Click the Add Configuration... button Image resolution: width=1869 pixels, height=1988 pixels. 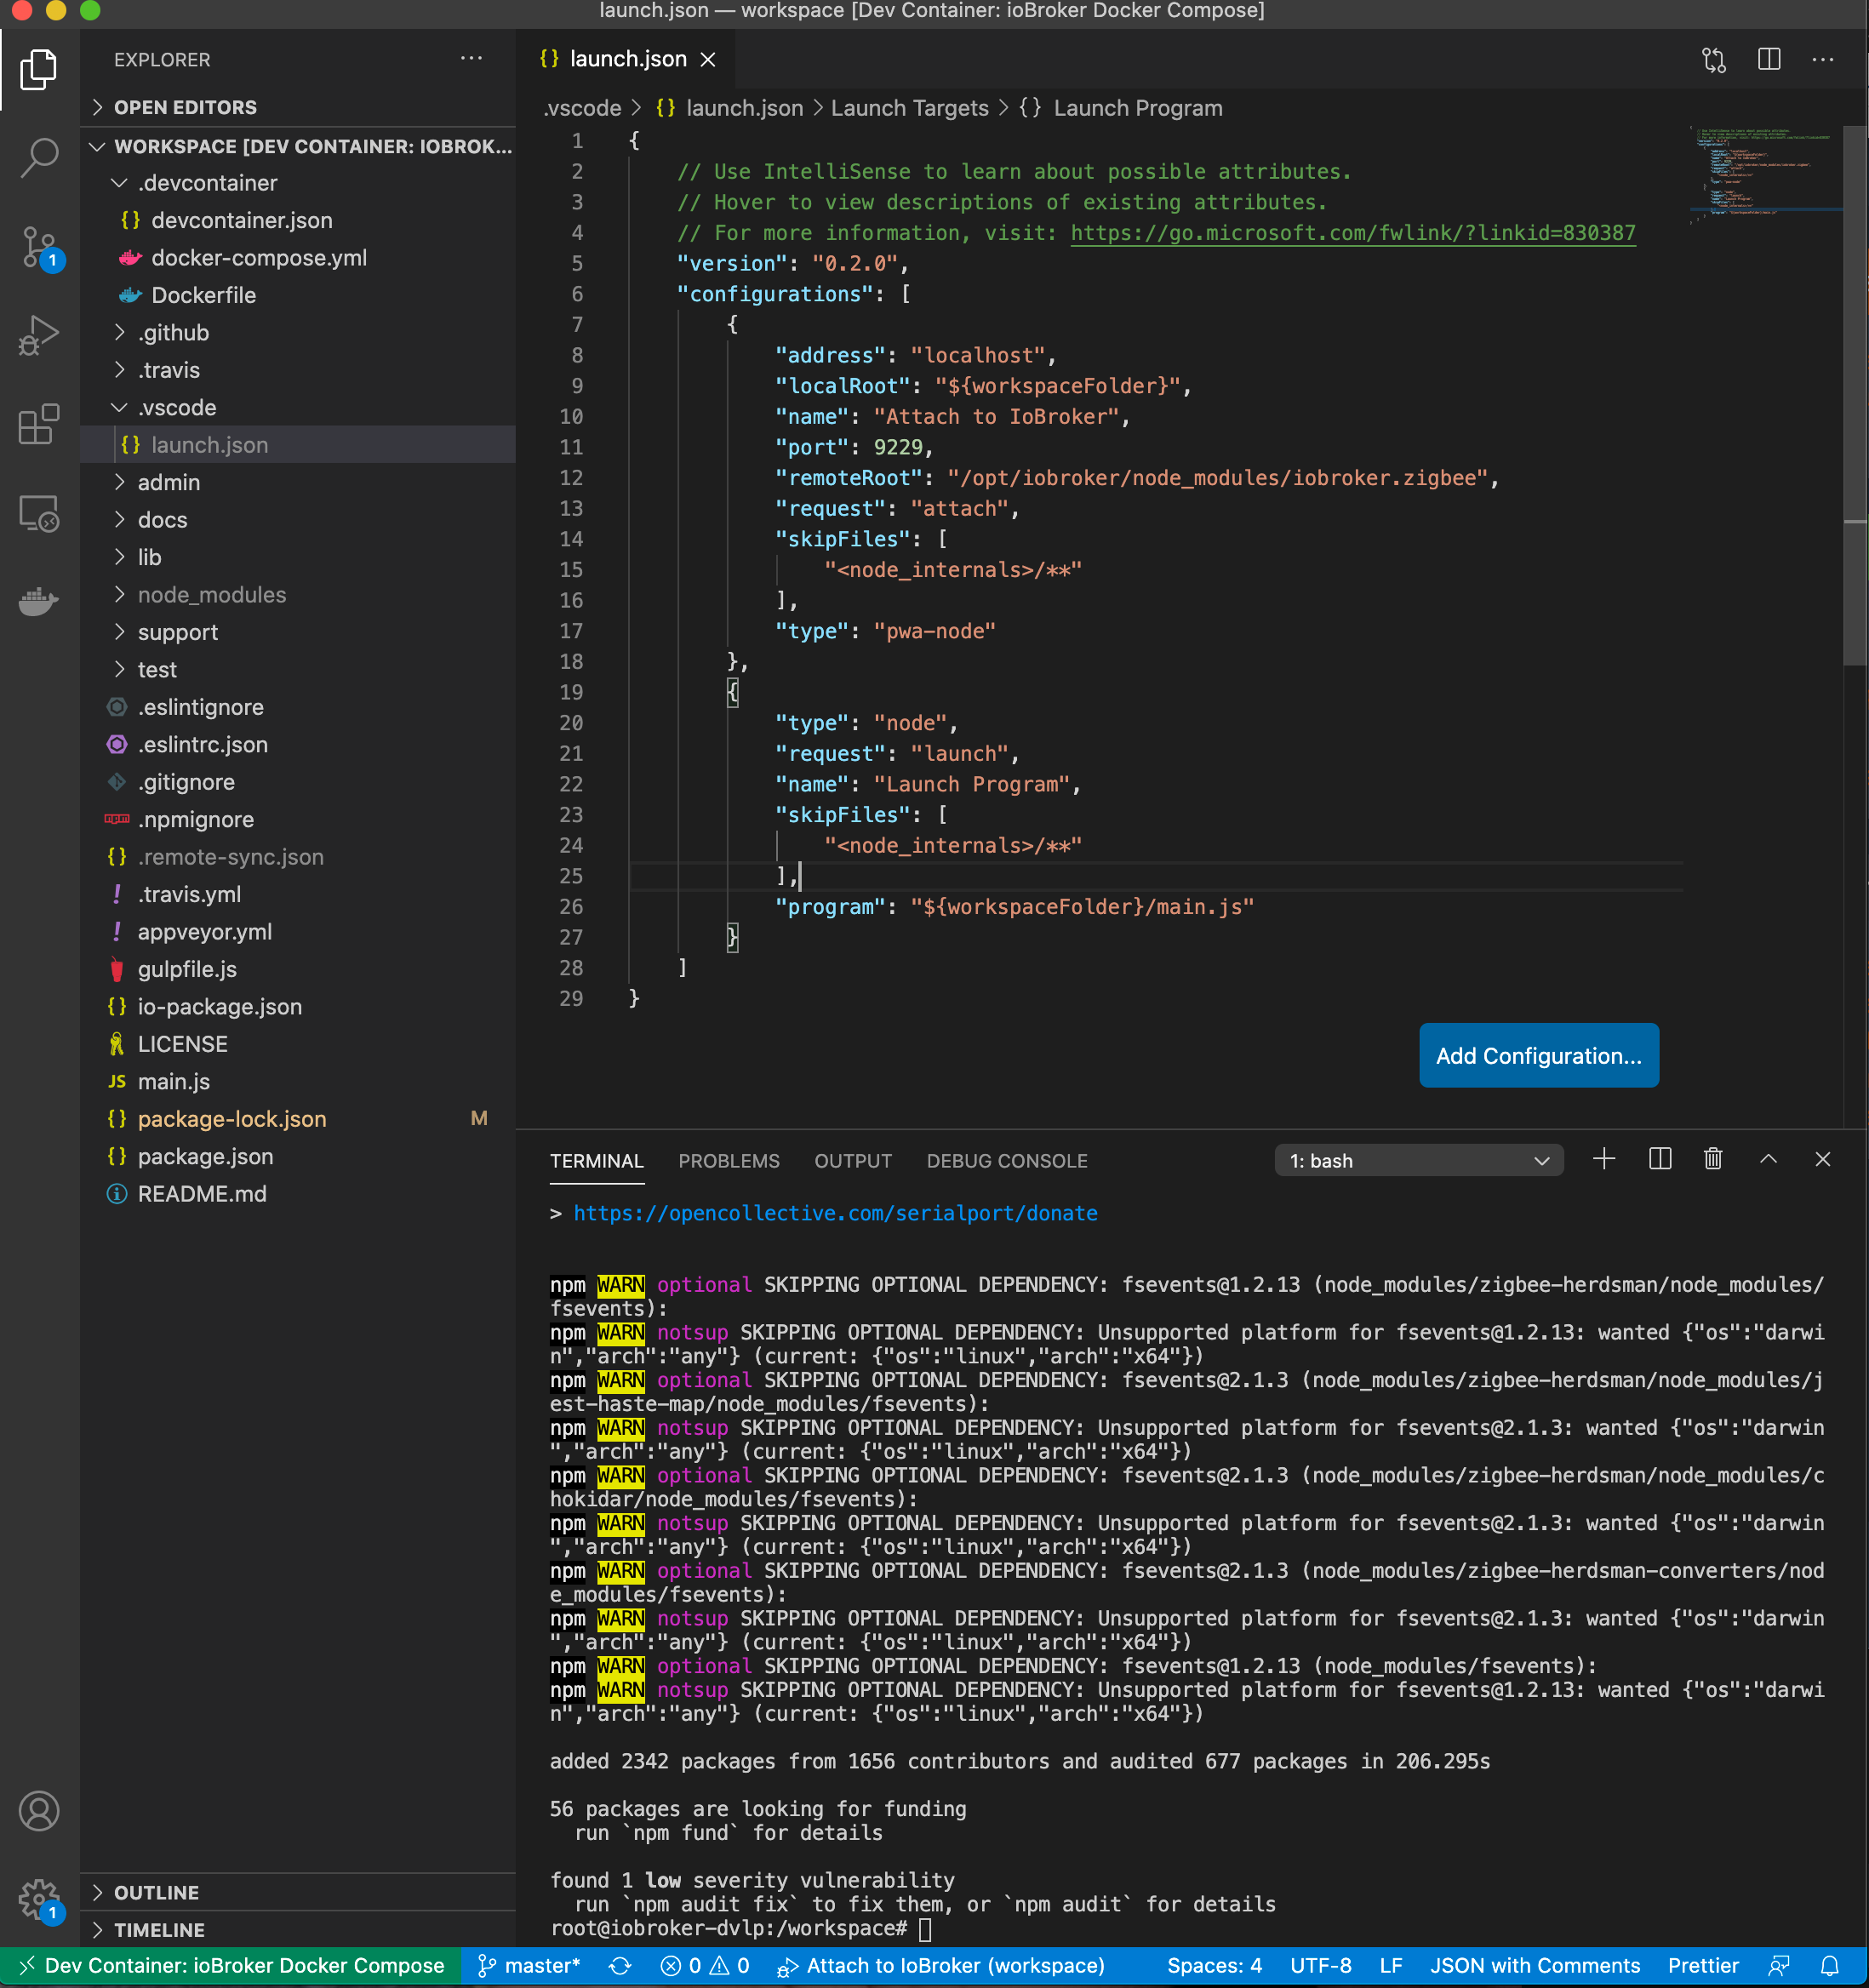point(1538,1055)
